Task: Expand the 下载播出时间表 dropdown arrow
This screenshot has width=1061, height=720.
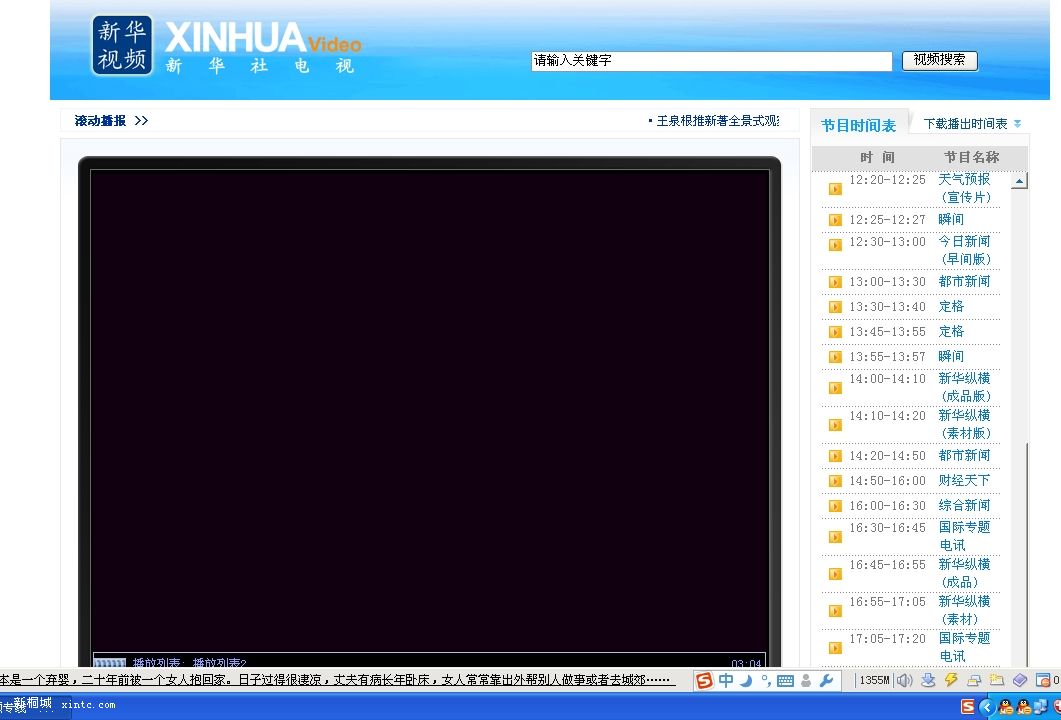Action: [x=1017, y=123]
